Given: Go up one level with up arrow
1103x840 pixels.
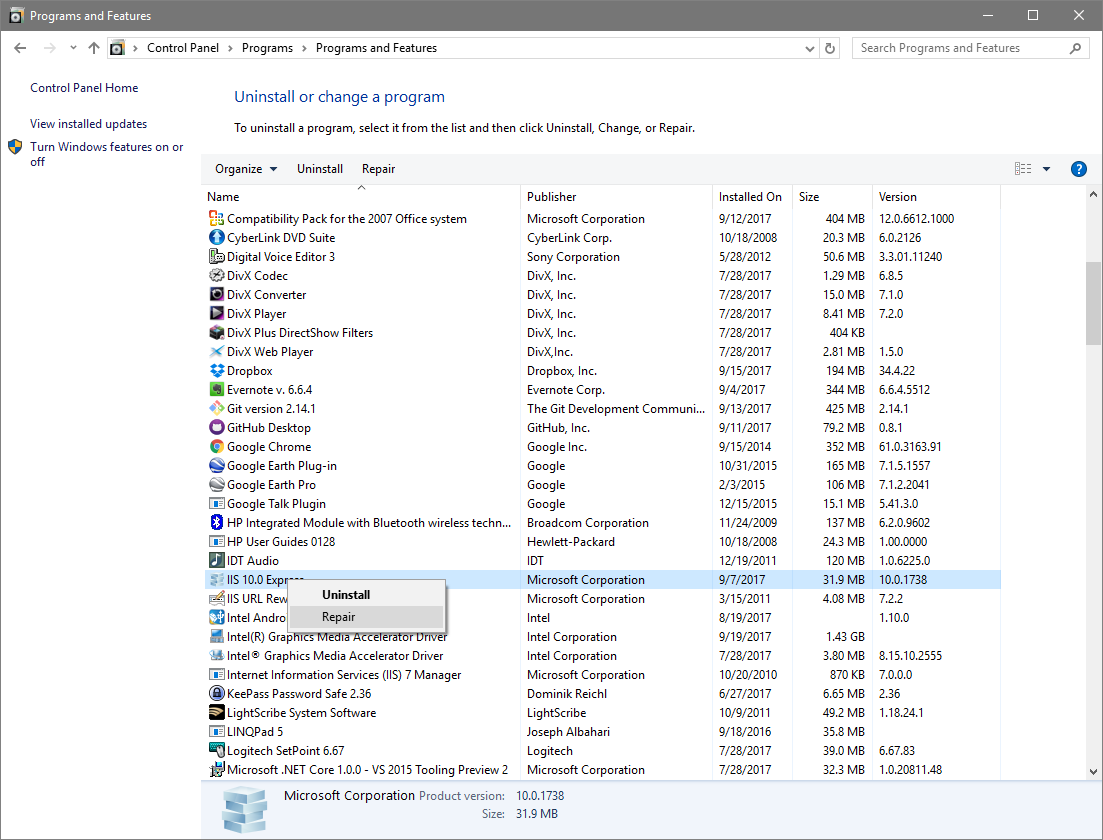Looking at the screenshot, I should point(94,48).
